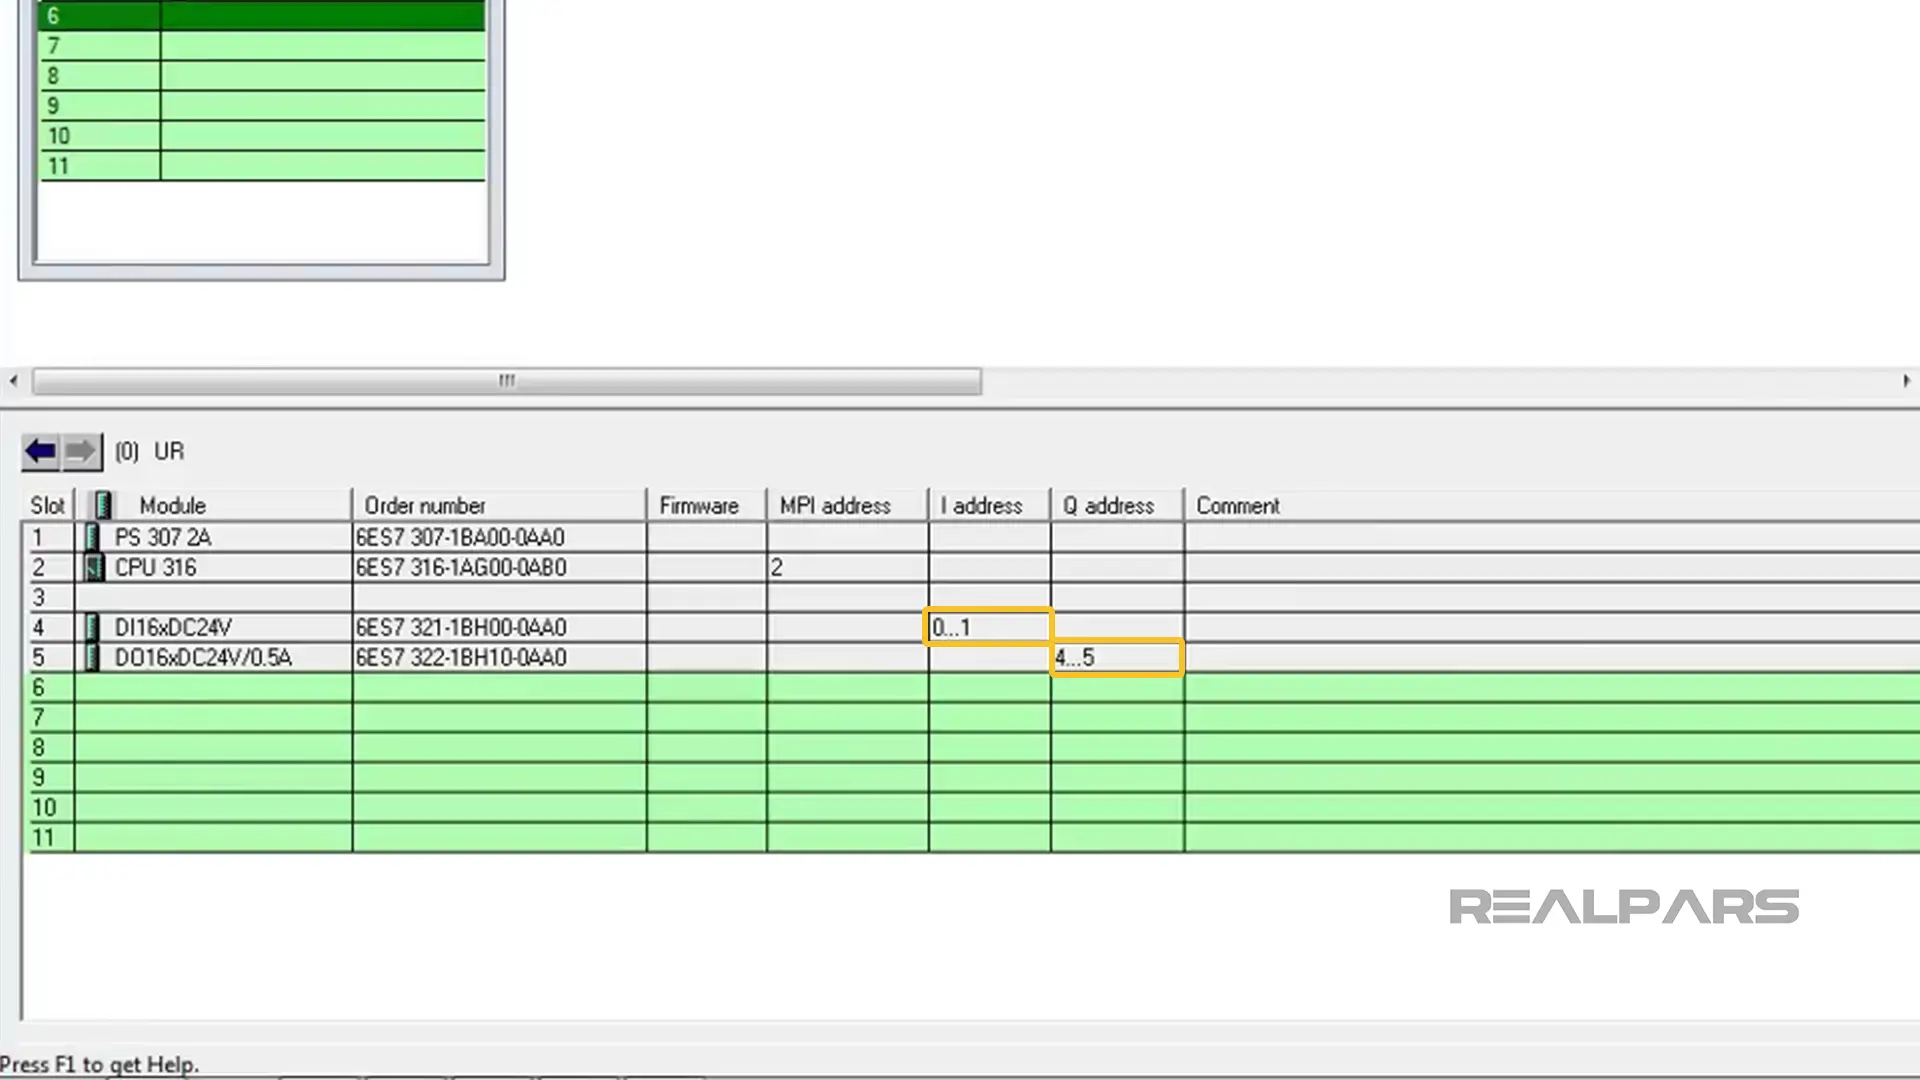Screen dimensions: 1920x1080
Task: Select the I address cell showing 0...1
Action: tap(987, 628)
